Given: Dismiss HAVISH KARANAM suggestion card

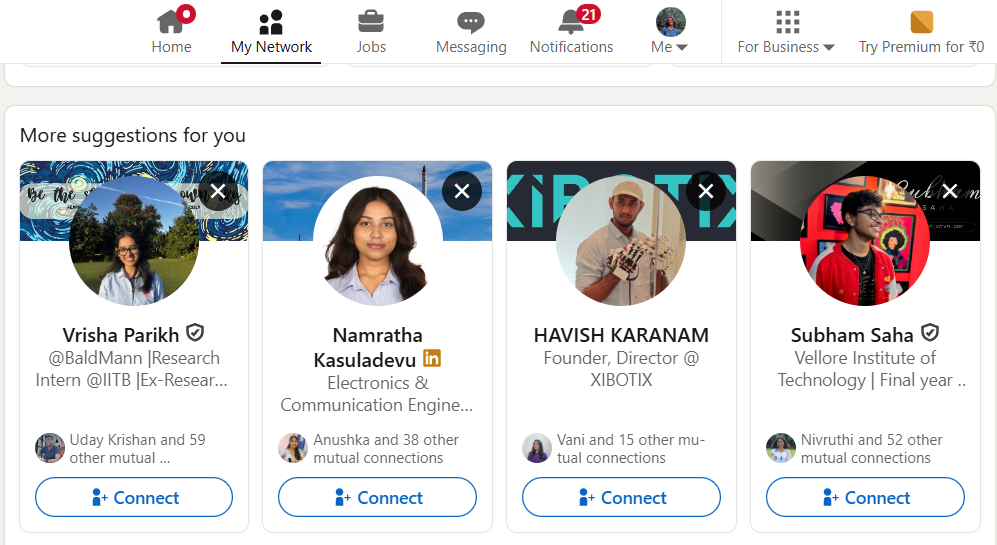Looking at the screenshot, I should click(706, 191).
